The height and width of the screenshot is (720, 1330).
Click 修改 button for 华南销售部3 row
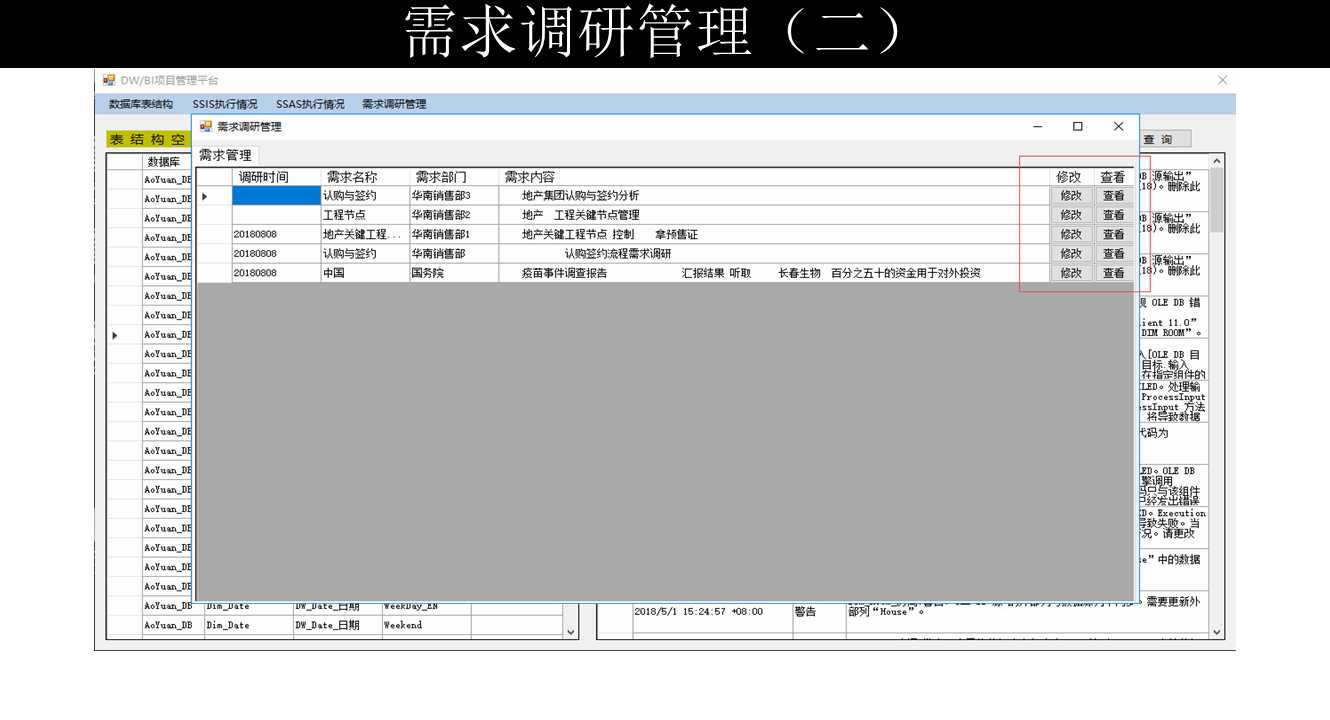click(1071, 196)
